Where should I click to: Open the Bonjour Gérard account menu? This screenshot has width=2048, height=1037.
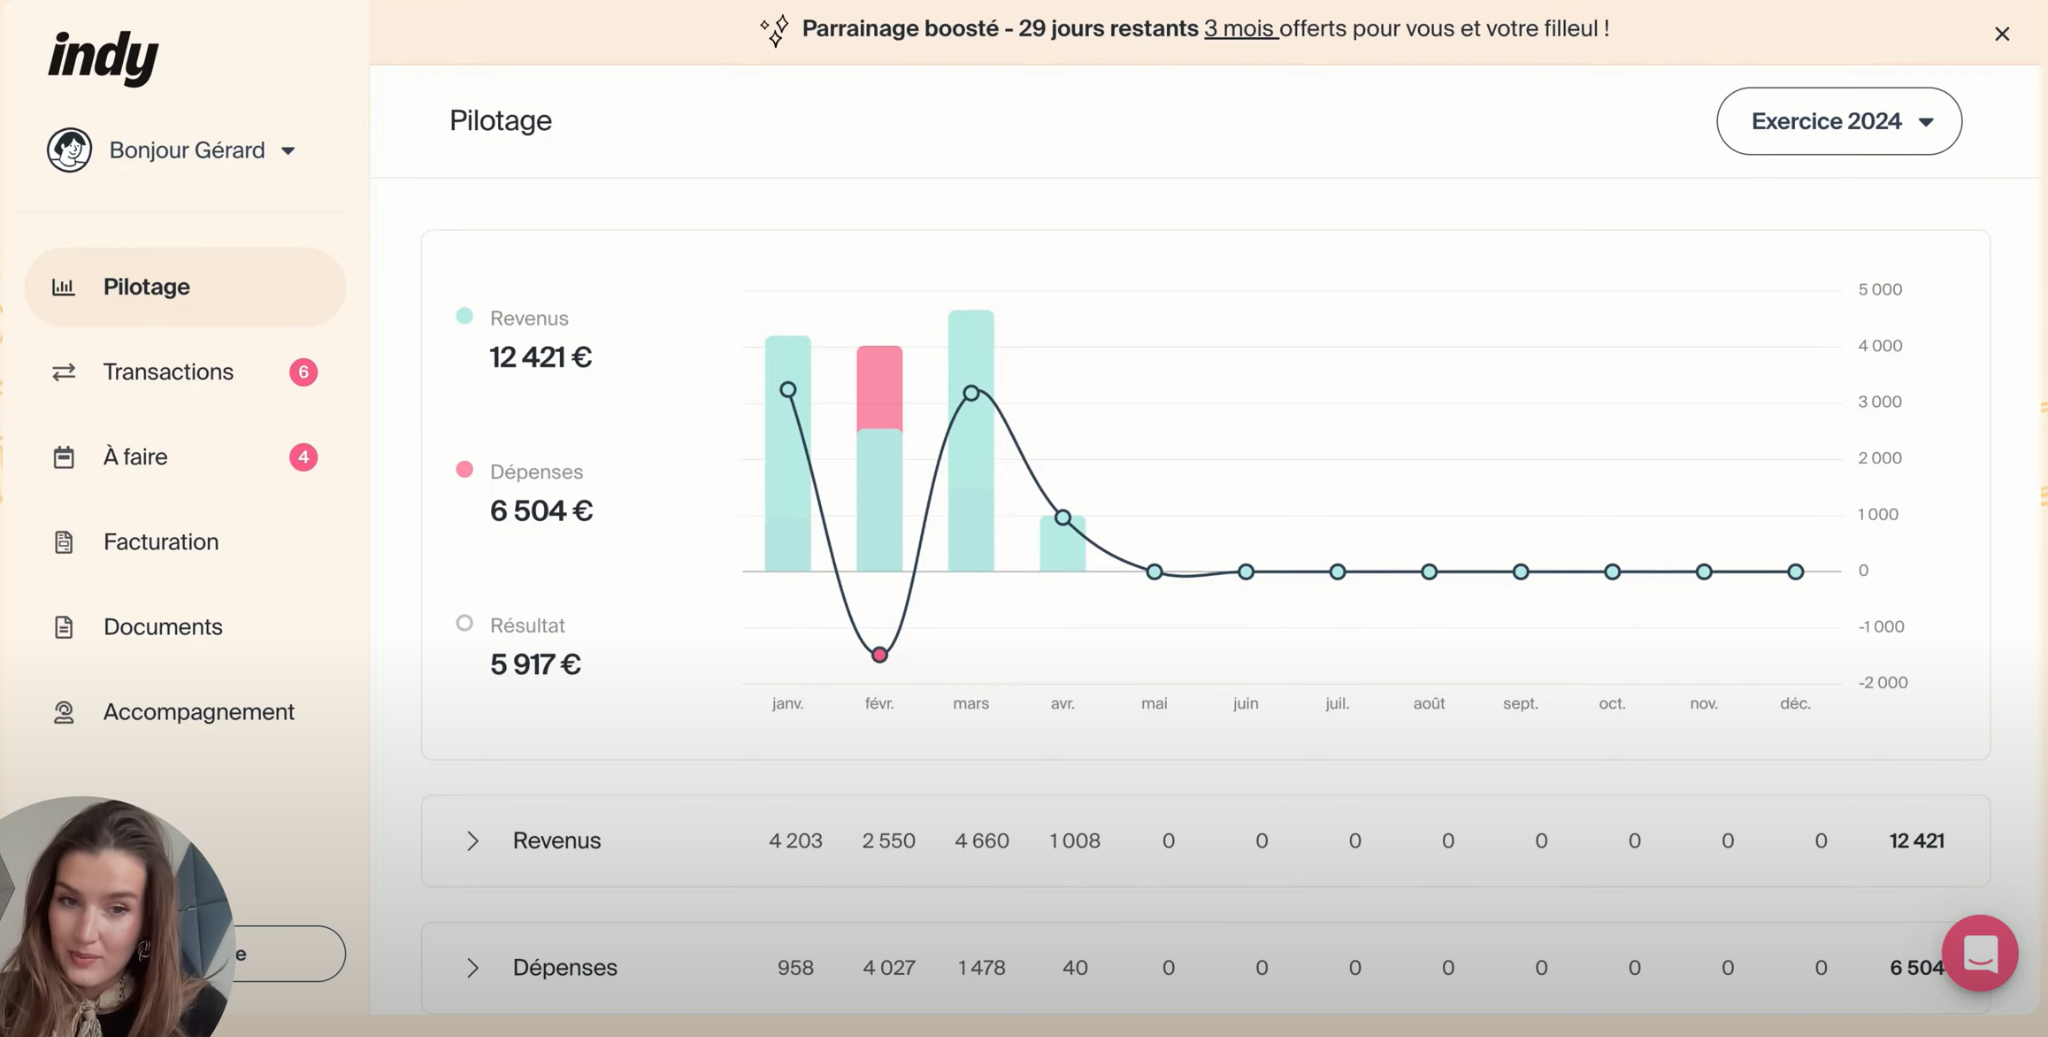(x=202, y=150)
